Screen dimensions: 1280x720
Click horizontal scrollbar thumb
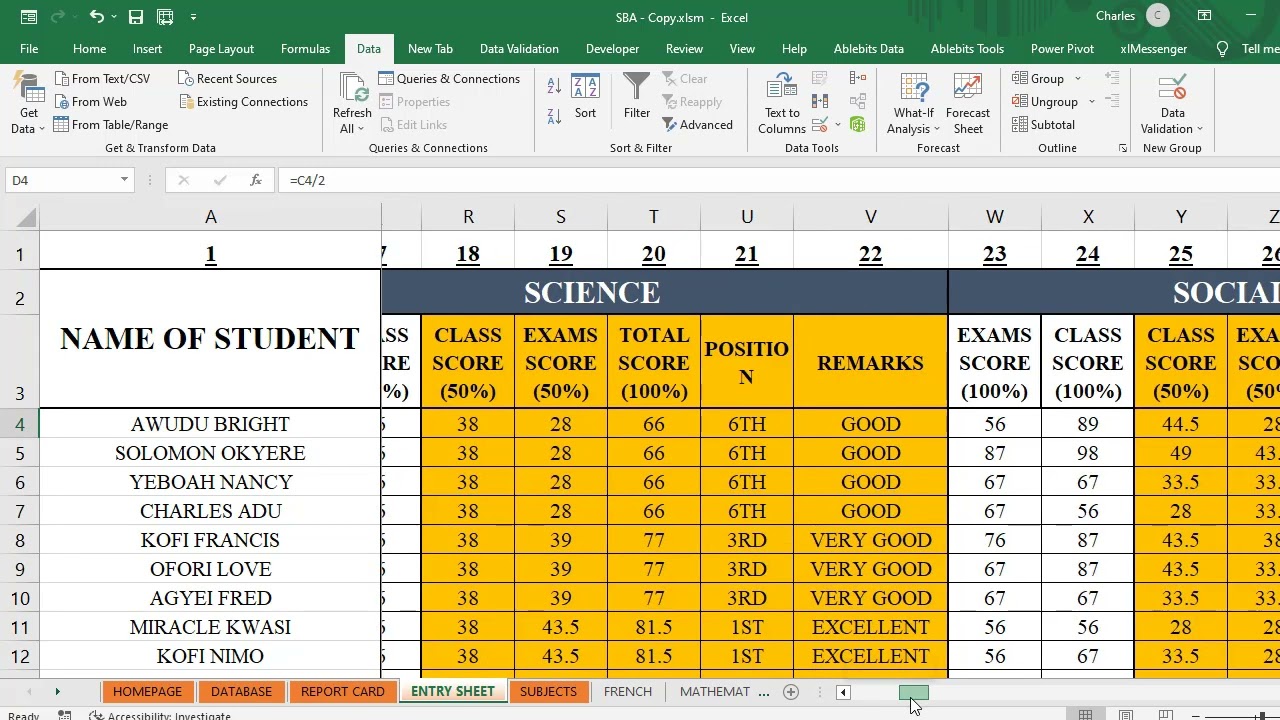click(913, 692)
